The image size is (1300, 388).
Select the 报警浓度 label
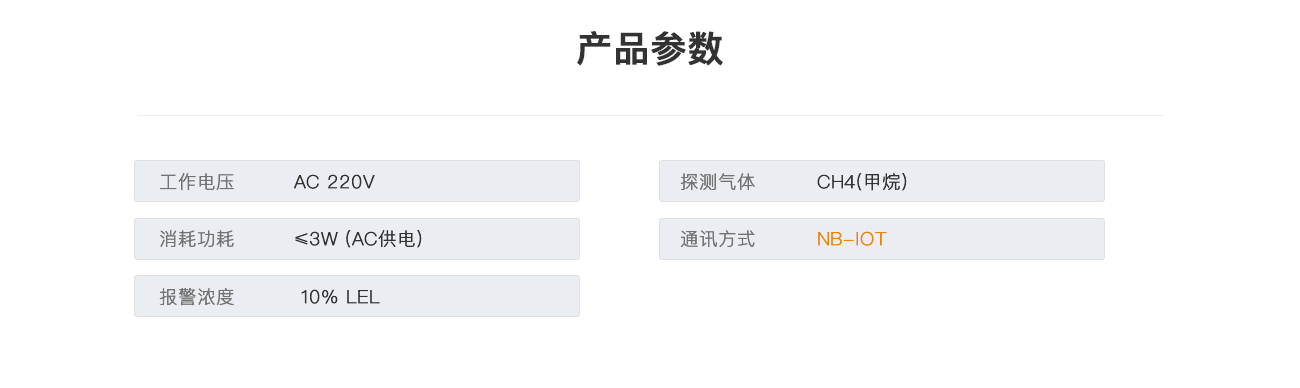click(x=197, y=297)
